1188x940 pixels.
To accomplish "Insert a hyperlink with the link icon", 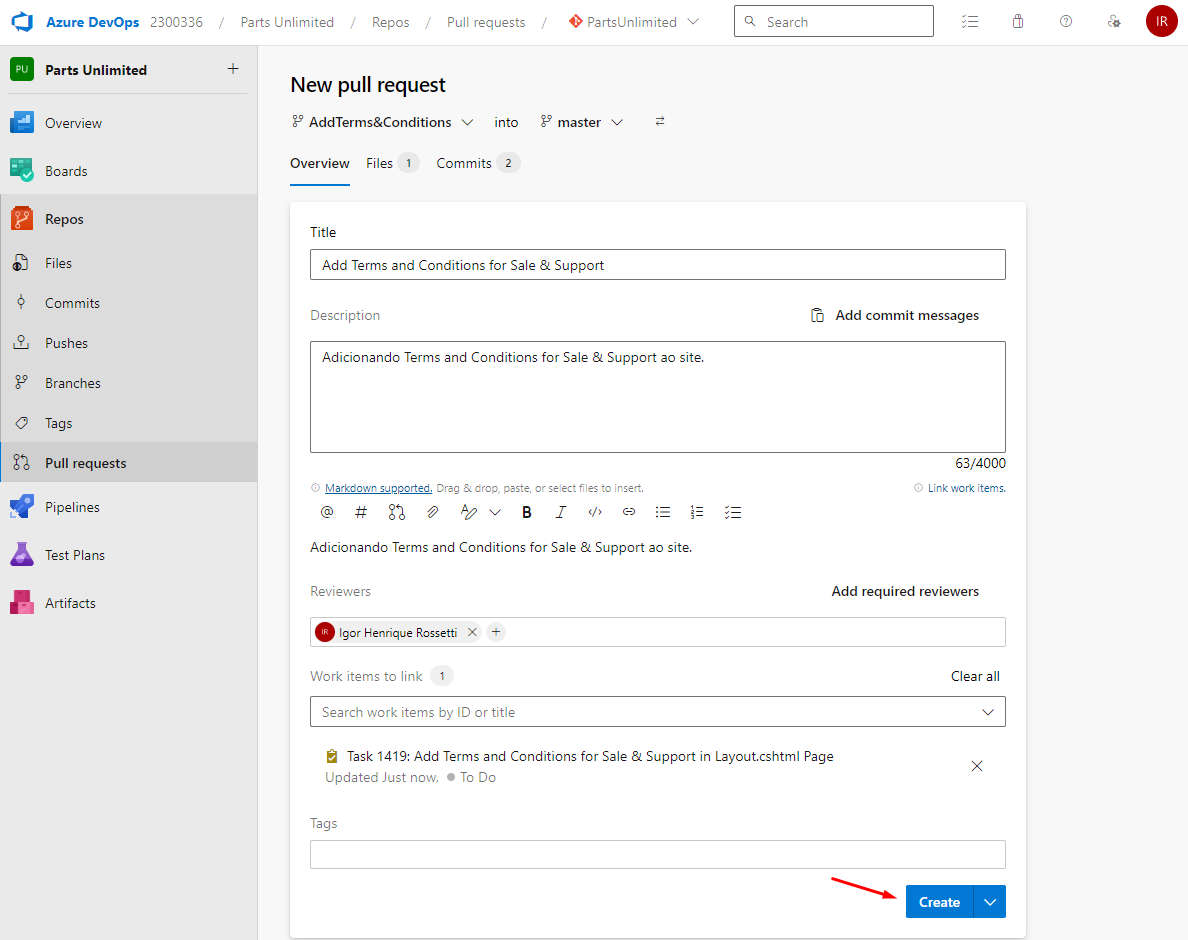I will [x=629, y=512].
